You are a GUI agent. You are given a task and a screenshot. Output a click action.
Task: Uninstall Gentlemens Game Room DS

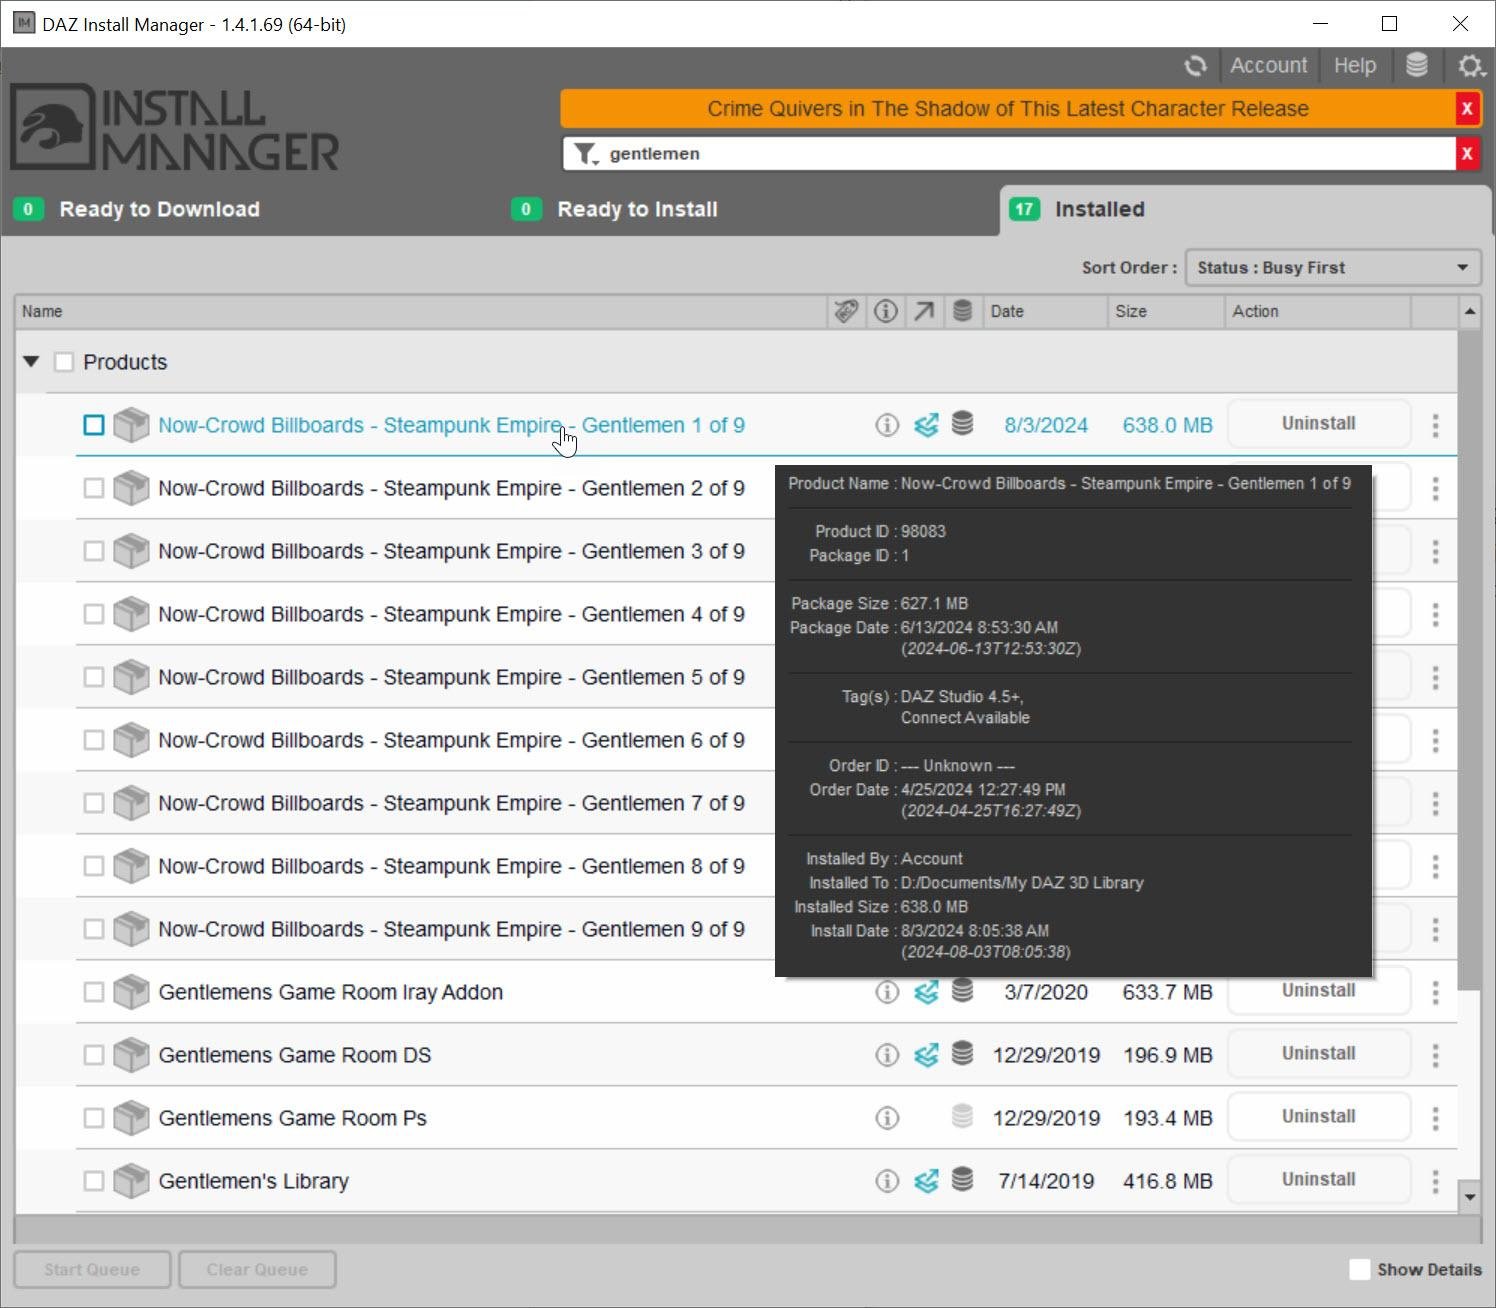1319,1054
